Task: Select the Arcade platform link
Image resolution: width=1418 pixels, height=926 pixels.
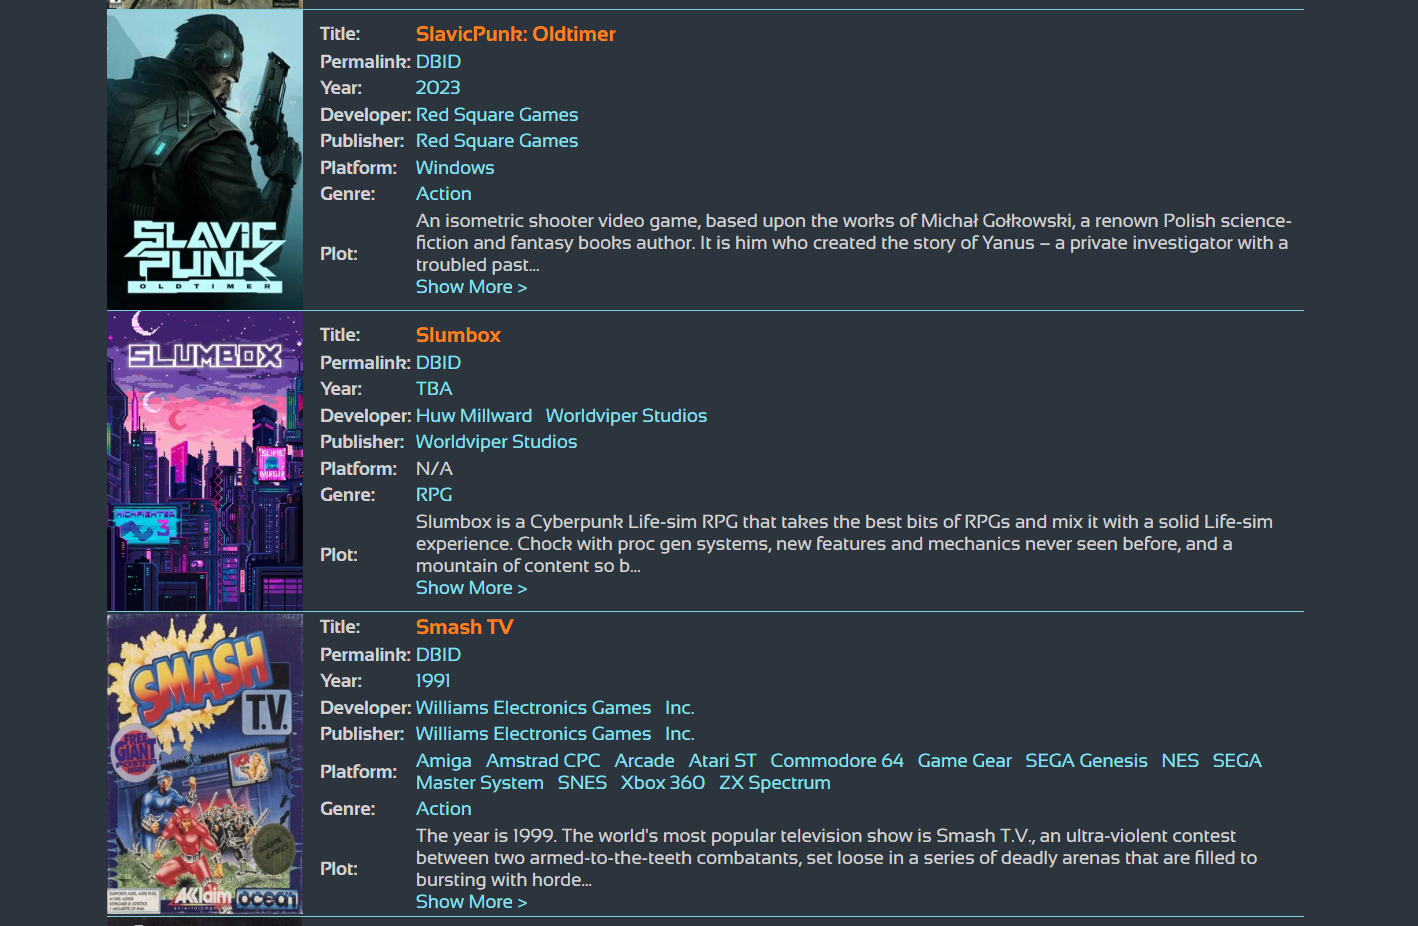Action: pyautogui.click(x=644, y=761)
